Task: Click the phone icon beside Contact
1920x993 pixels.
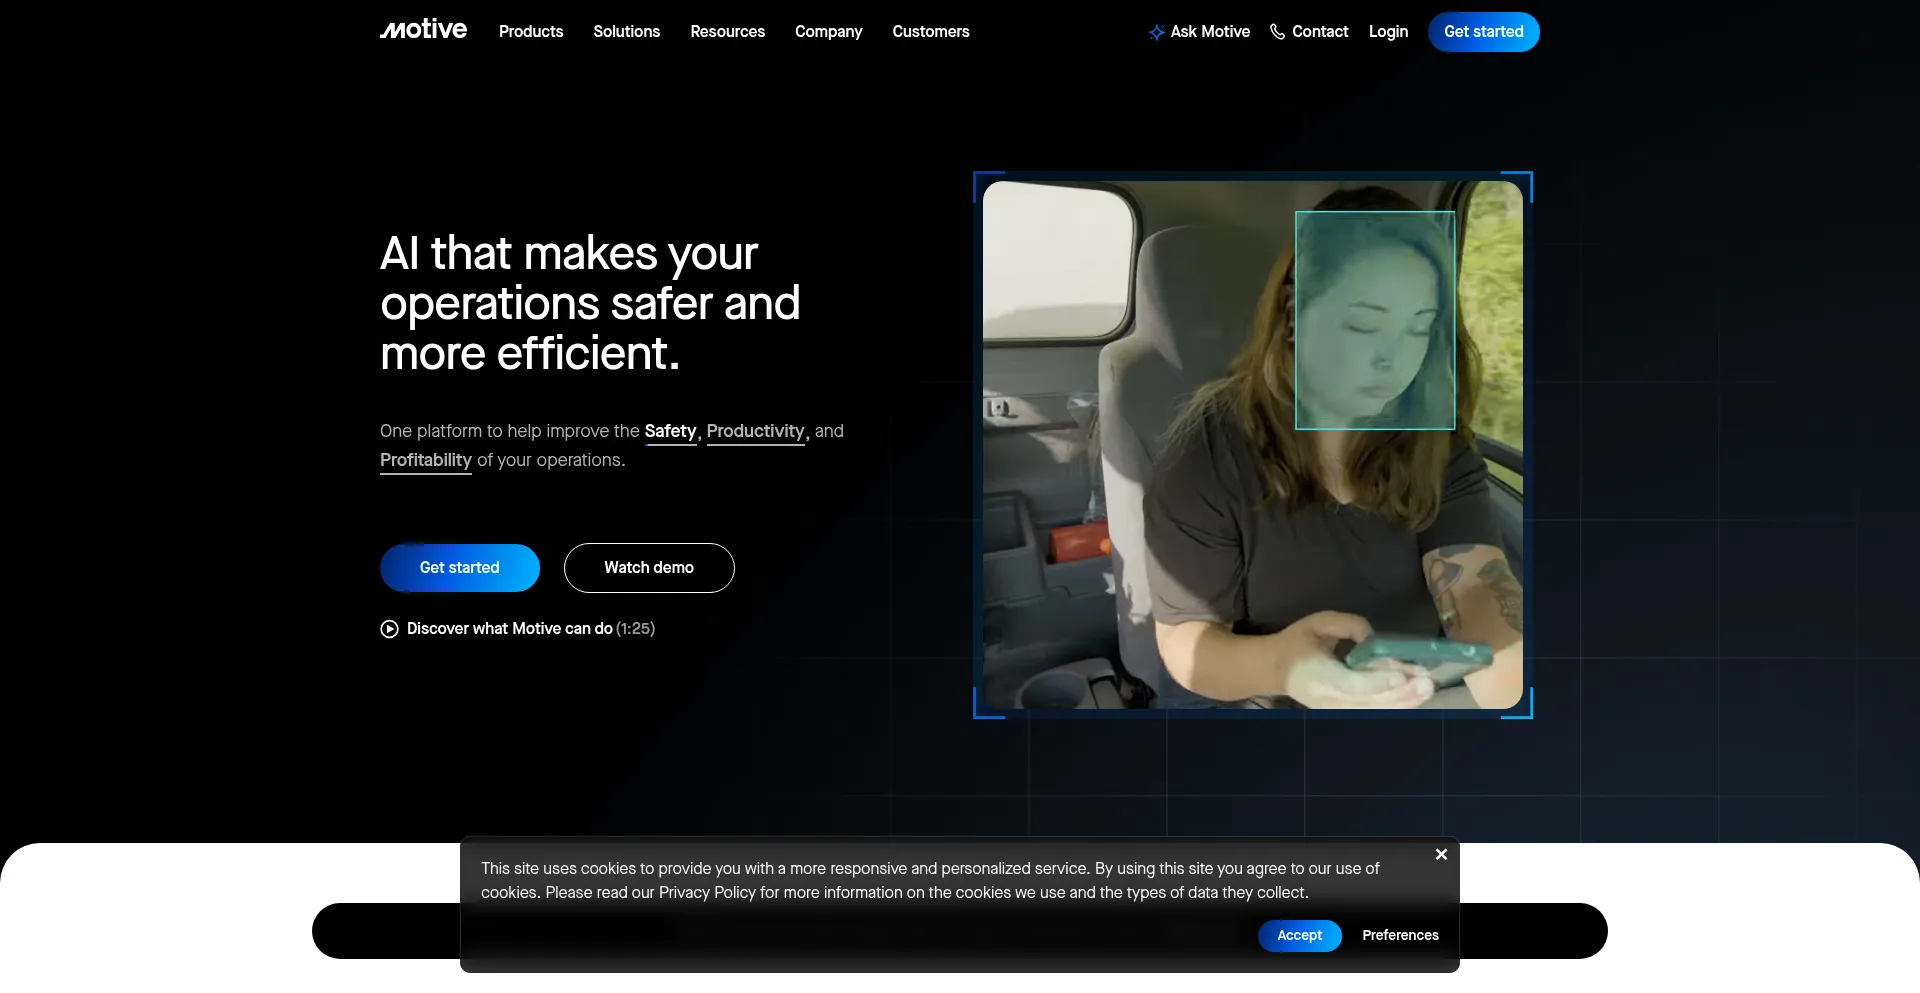Action: click(x=1277, y=32)
